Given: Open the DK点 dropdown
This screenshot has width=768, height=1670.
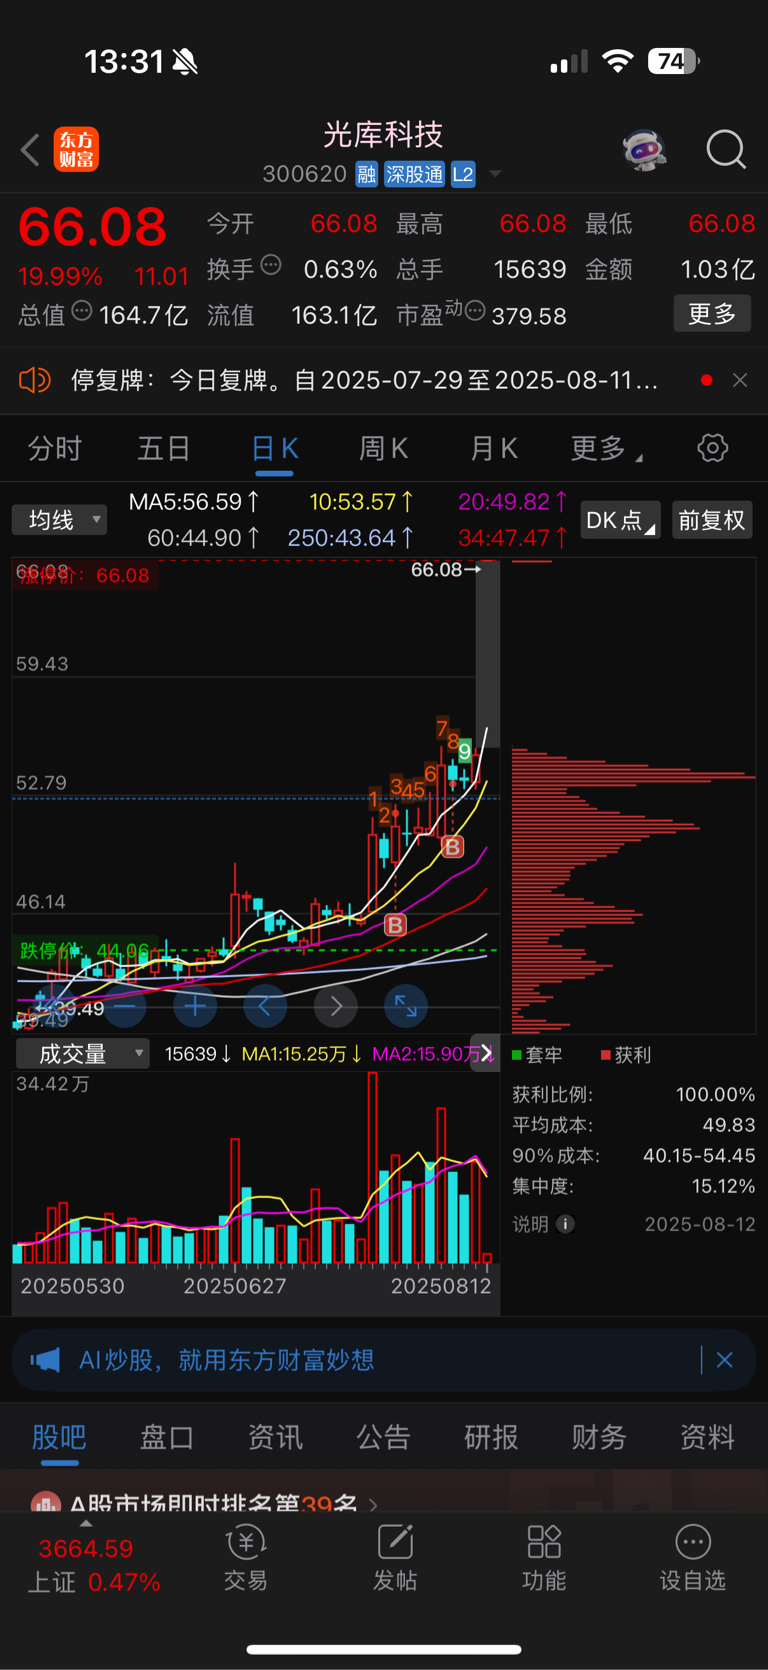Looking at the screenshot, I should [x=620, y=520].
